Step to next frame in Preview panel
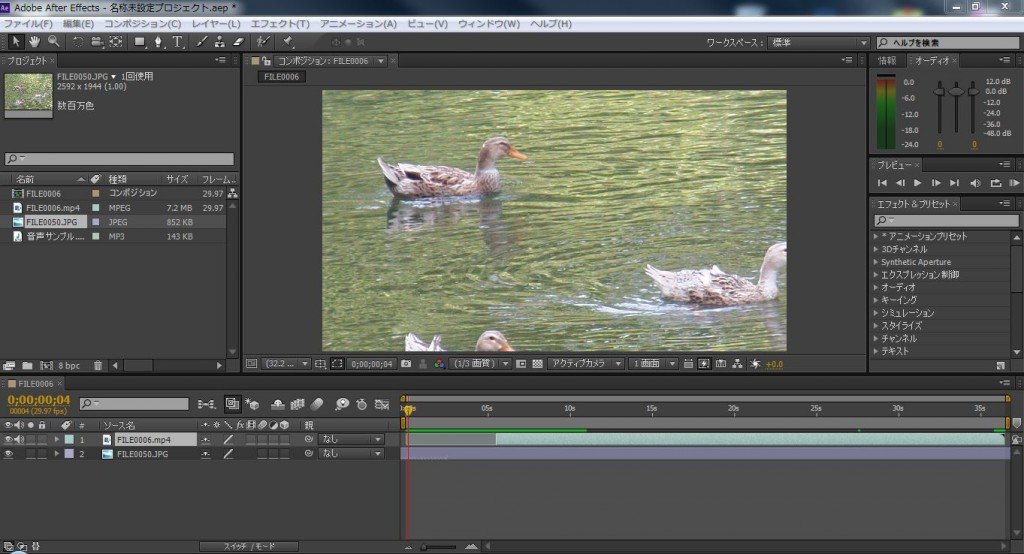 (x=936, y=183)
